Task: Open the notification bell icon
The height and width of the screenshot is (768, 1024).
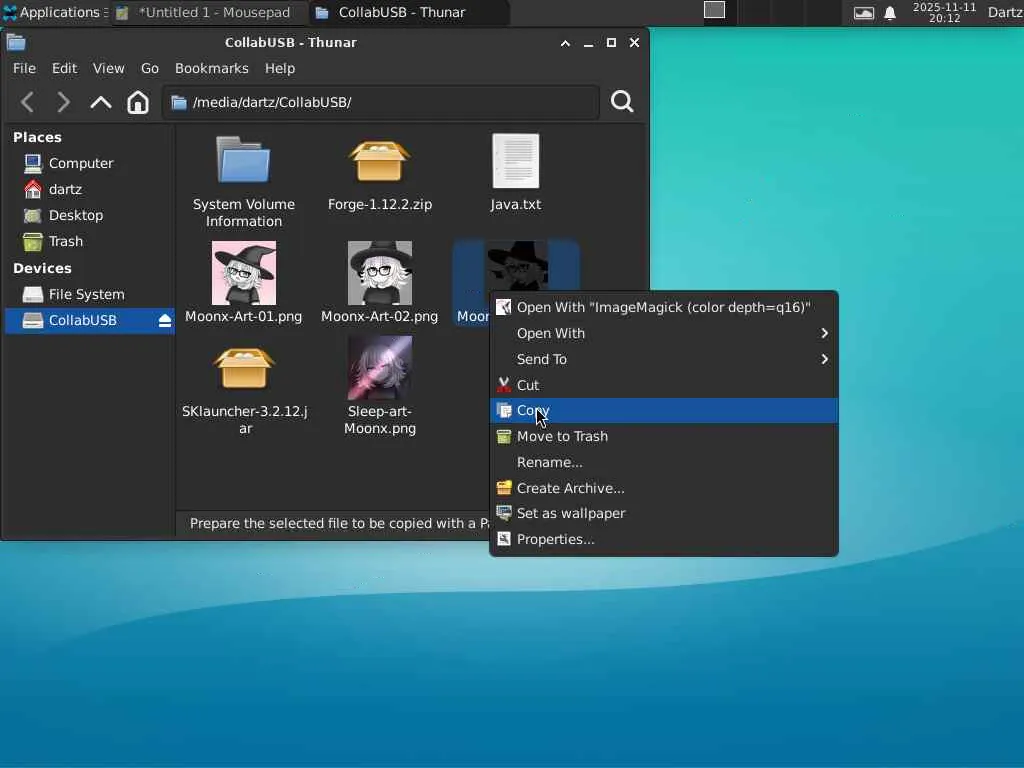Action: (890, 13)
